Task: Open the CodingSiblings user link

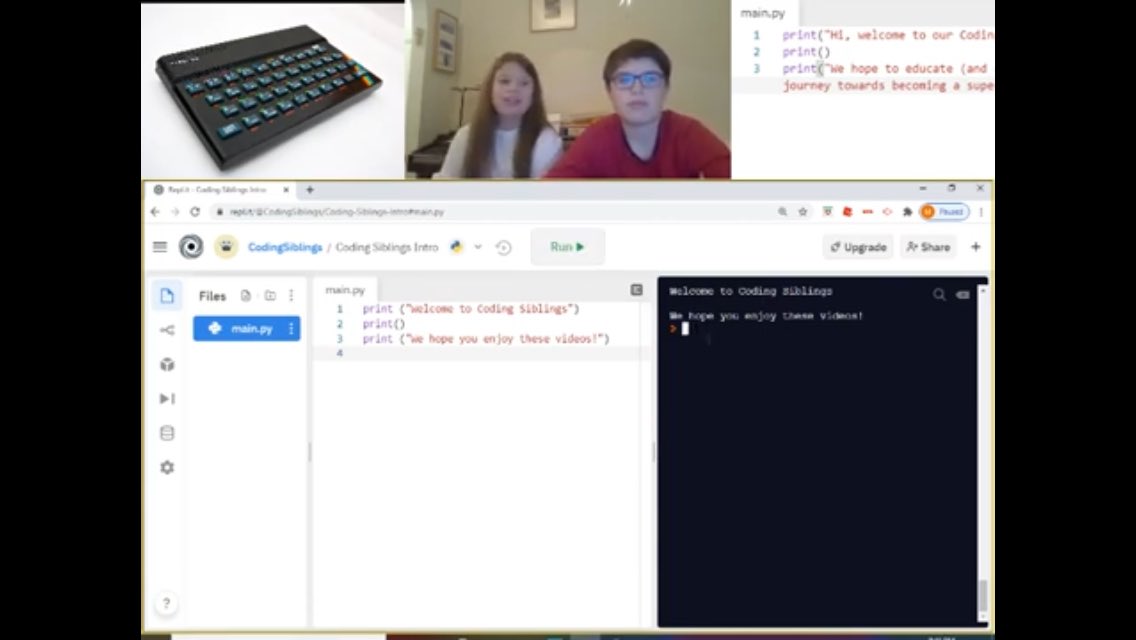Action: [x=285, y=247]
